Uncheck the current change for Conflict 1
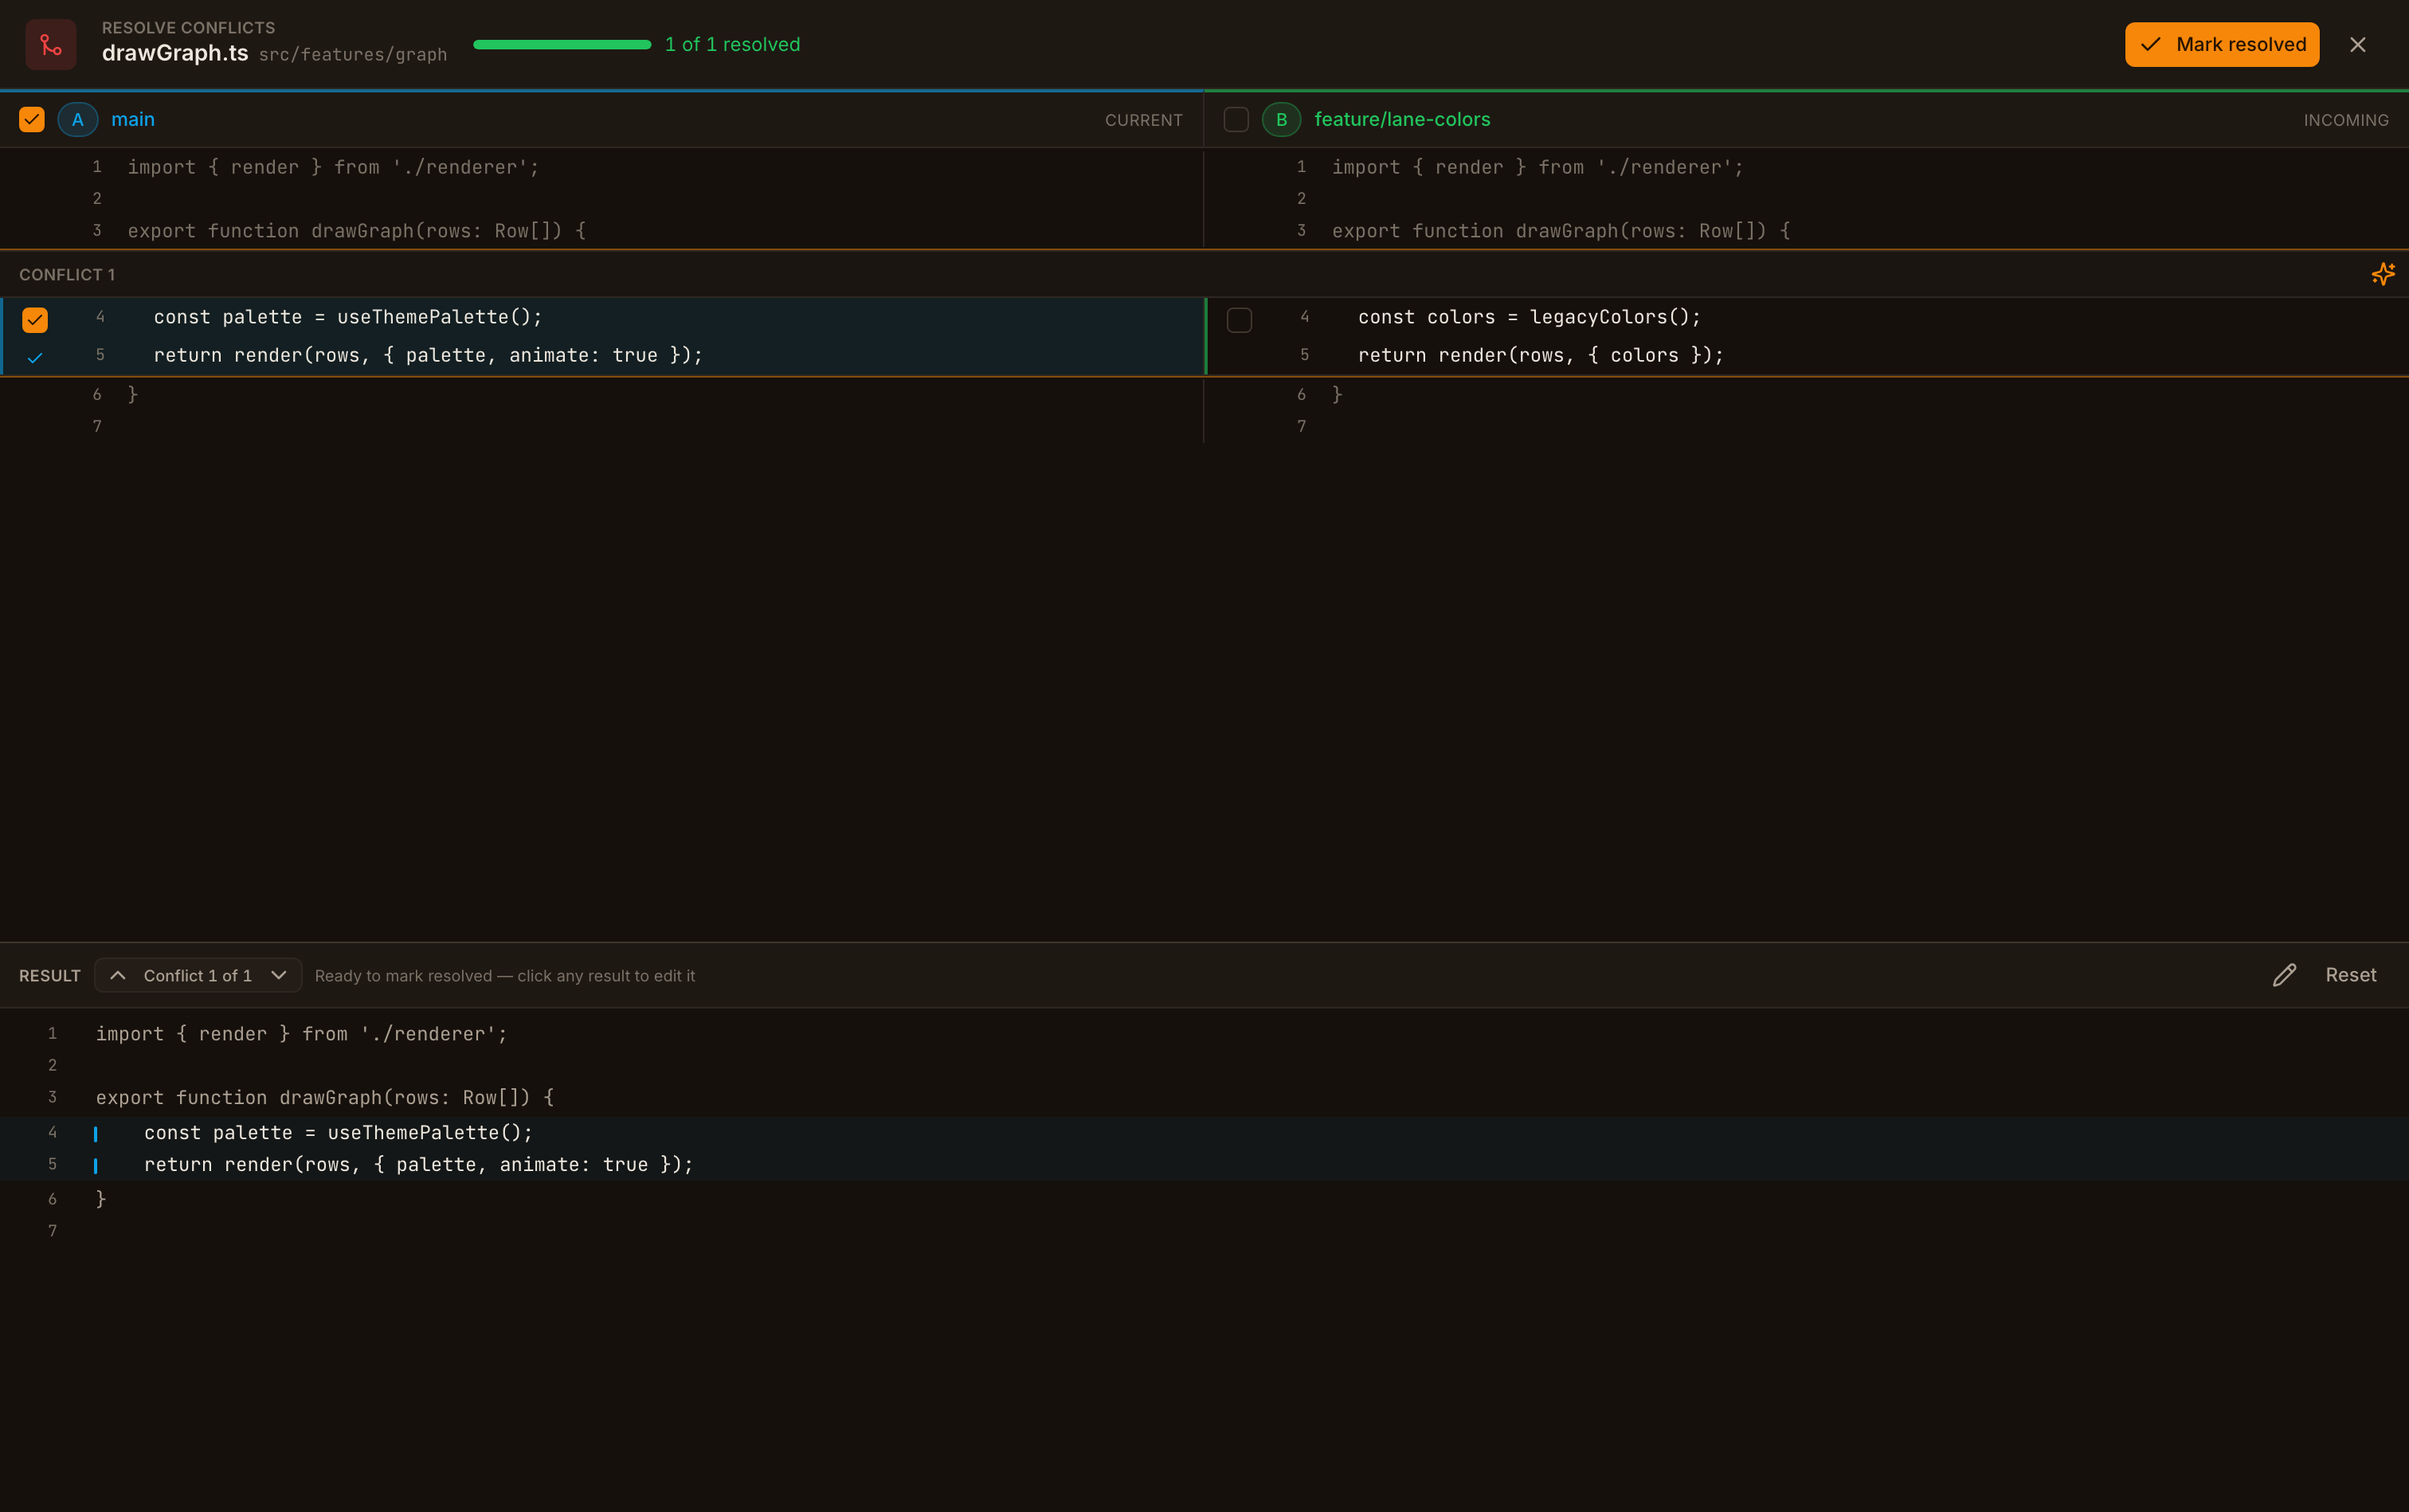The image size is (2409, 1512). (35, 320)
